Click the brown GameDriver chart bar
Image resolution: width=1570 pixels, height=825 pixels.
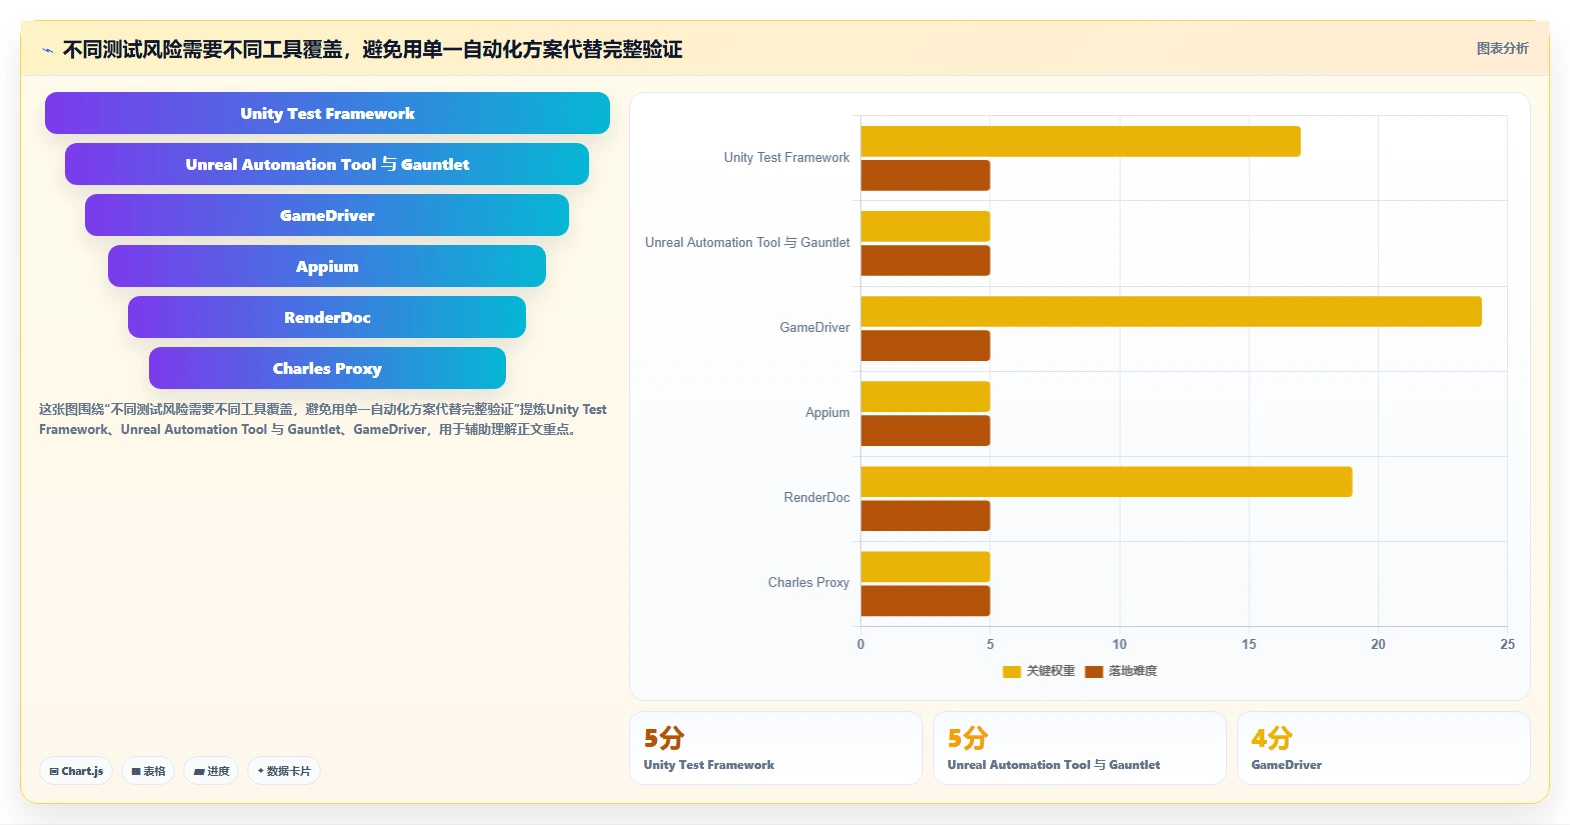point(925,345)
